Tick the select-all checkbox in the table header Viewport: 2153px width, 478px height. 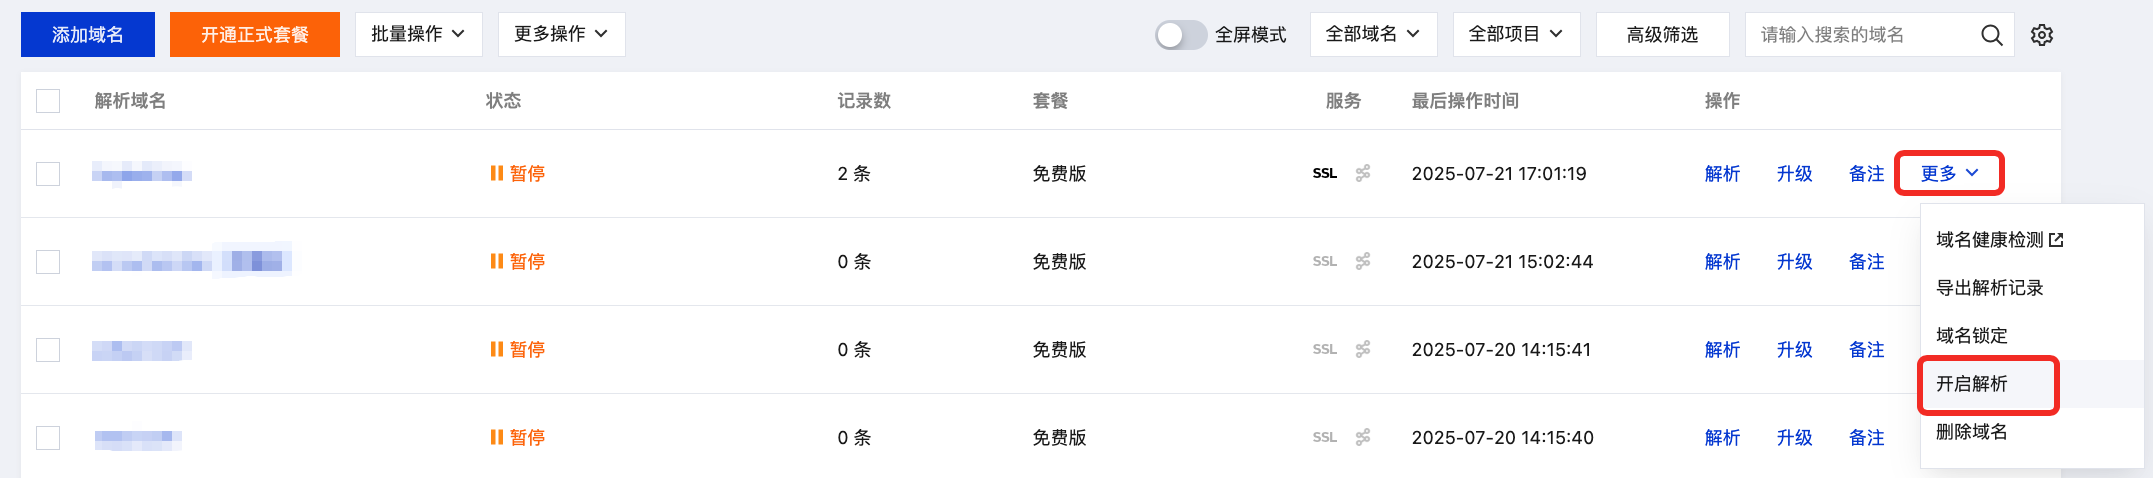click(48, 101)
